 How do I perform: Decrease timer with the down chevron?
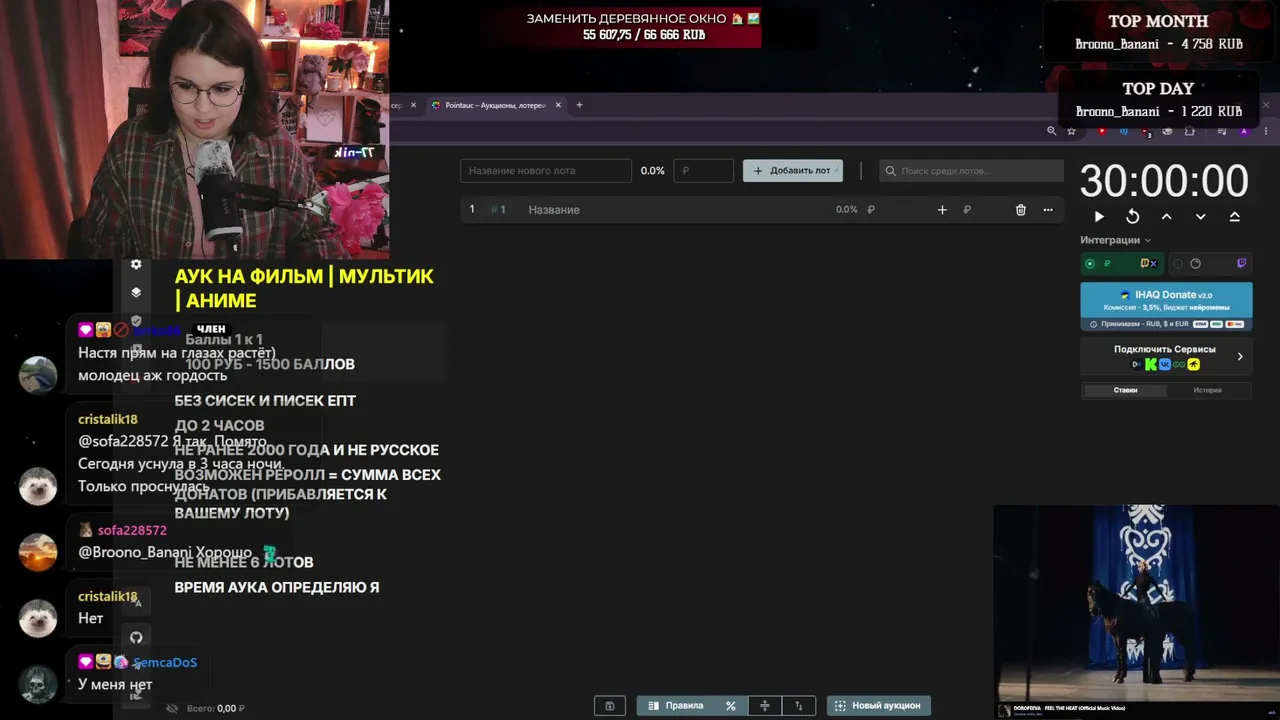(1201, 216)
